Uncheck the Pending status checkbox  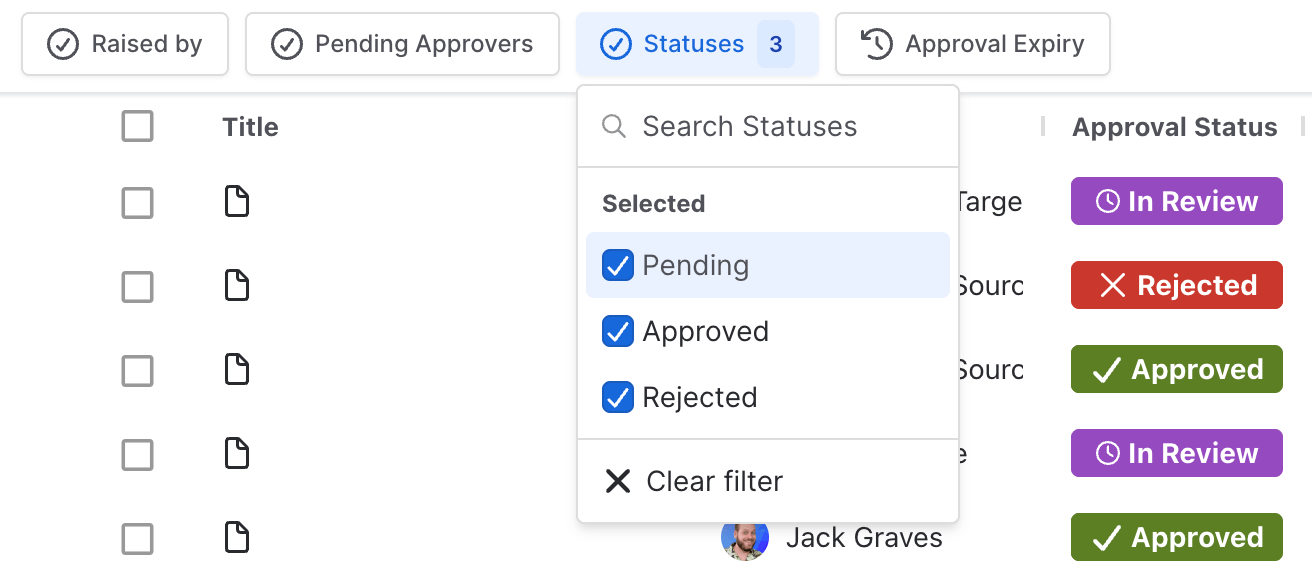click(618, 266)
